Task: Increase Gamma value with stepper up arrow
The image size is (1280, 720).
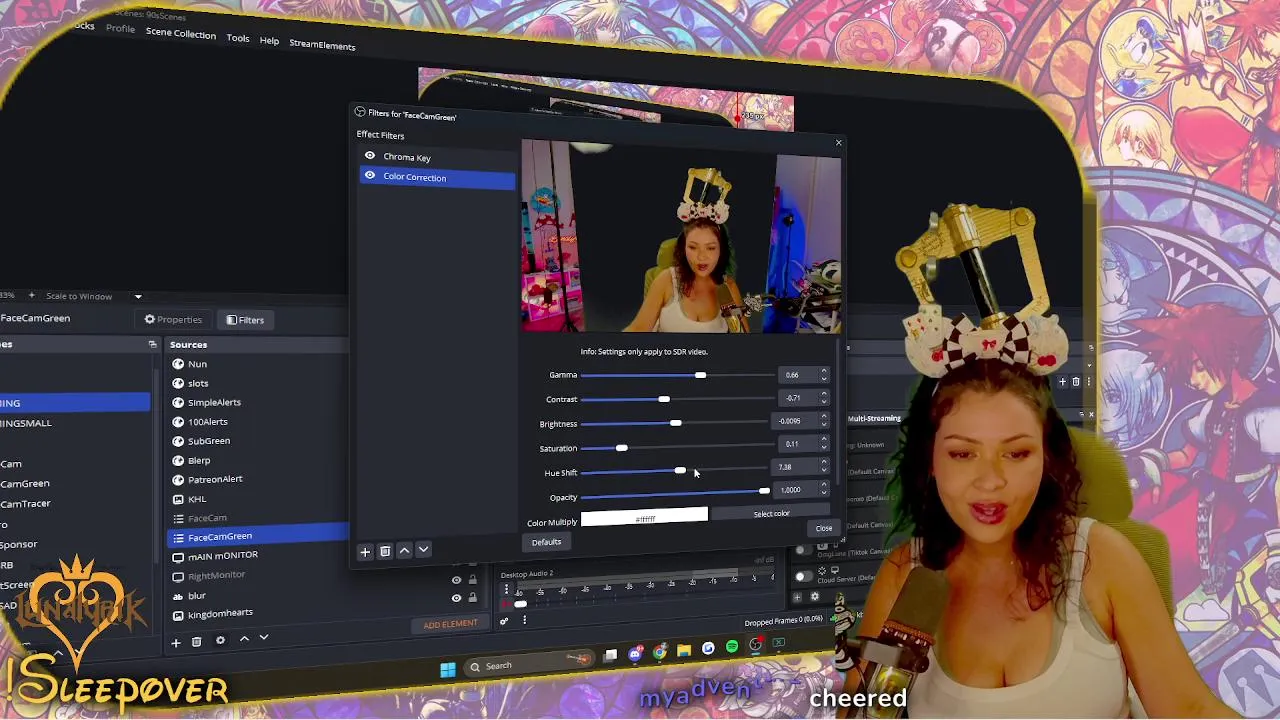Action: (824, 371)
